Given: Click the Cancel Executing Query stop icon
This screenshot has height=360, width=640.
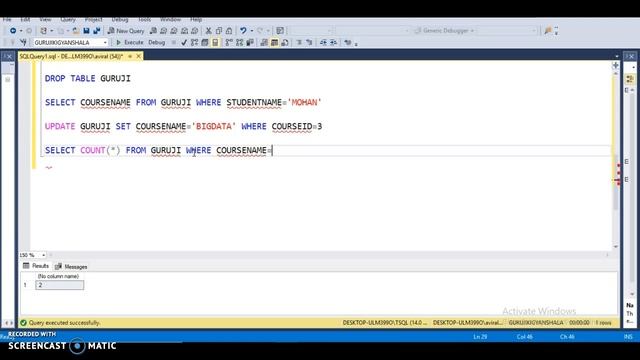Looking at the screenshot, I should pos(174,42).
